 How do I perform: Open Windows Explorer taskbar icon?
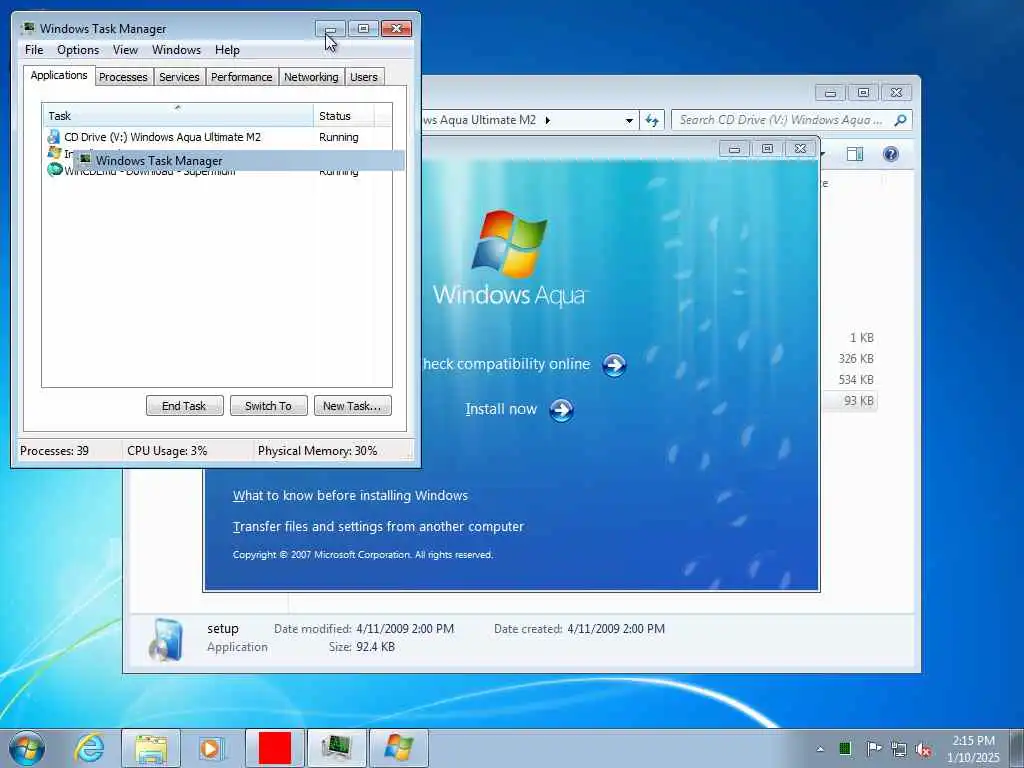click(151, 748)
